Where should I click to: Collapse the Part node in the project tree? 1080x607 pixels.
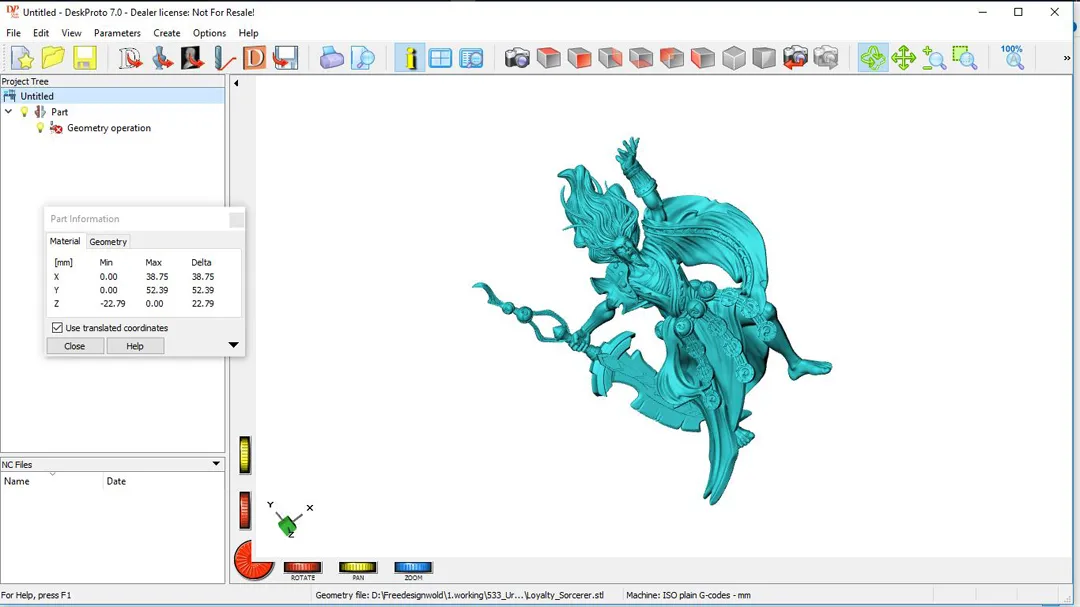pyautogui.click(x=8, y=112)
